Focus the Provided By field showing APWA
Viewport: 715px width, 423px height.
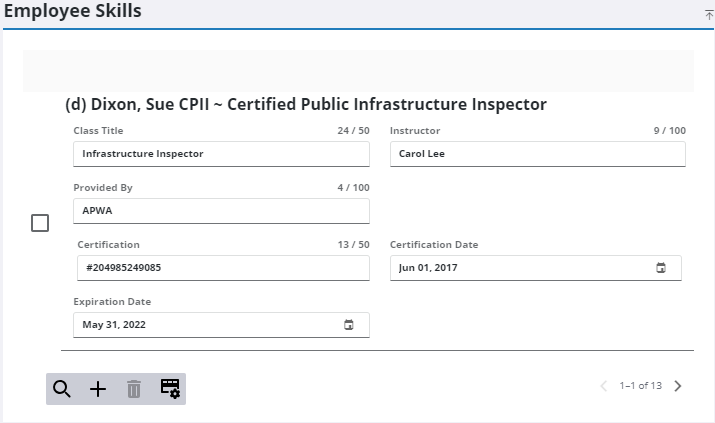(220, 211)
